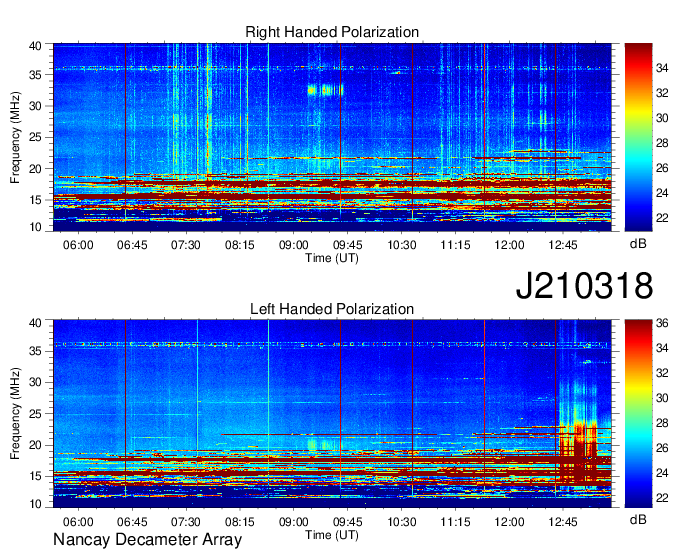Click the 12:45 tick label of the Right Handed plot
Viewport: 680px width, 552px height.
[x=563, y=245]
